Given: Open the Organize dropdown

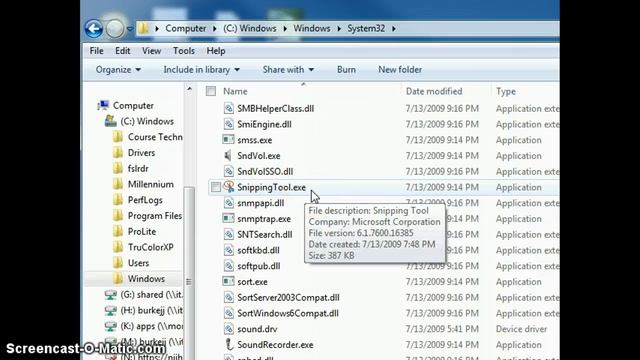Looking at the screenshot, I should point(118,70).
